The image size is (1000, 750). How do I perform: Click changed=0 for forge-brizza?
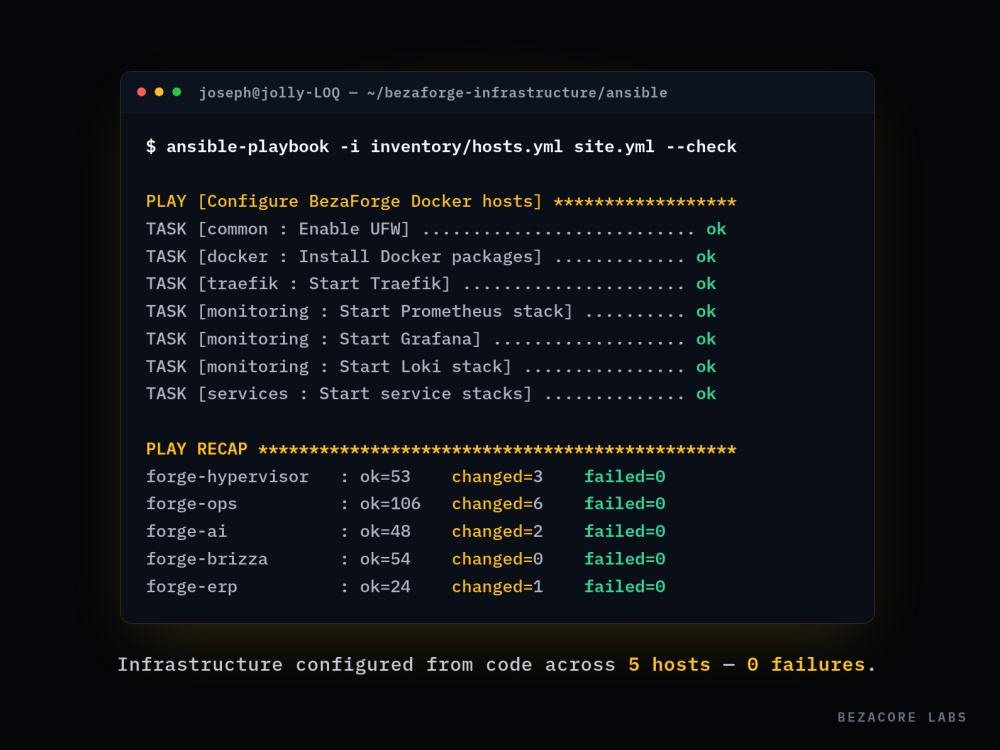(x=497, y=559)
